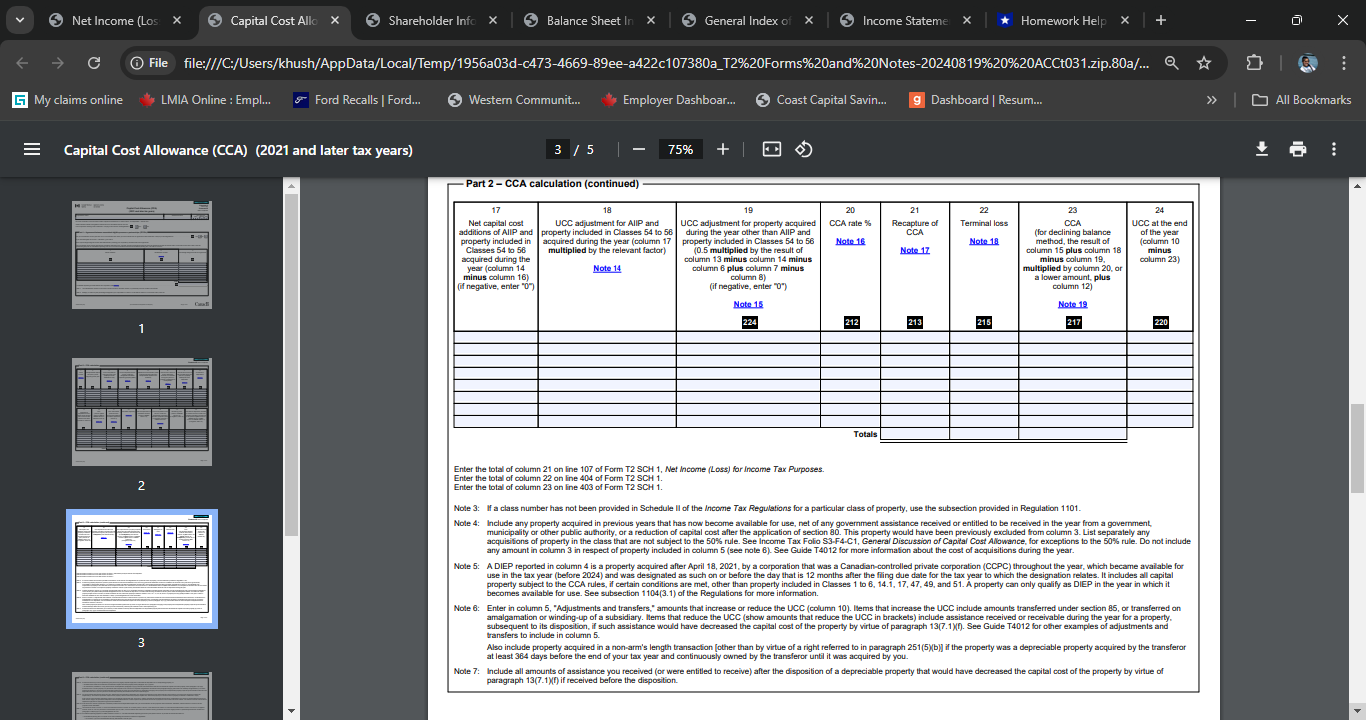Select the page 3 thumbnail
This screenshot has height=720, width=1366.
tap(141, 569)
